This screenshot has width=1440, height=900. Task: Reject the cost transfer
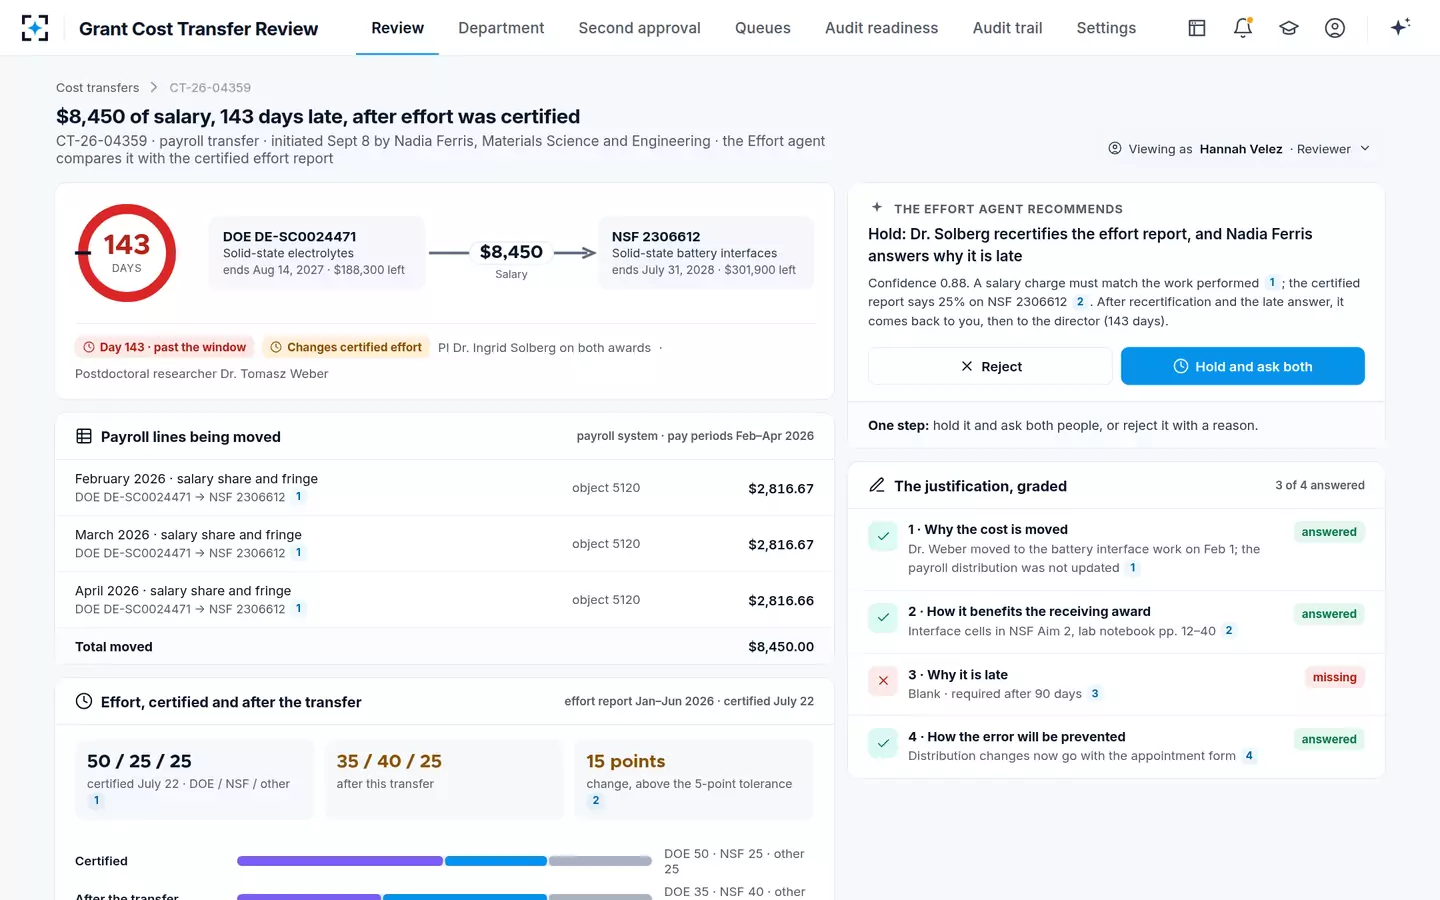[990, 366]
